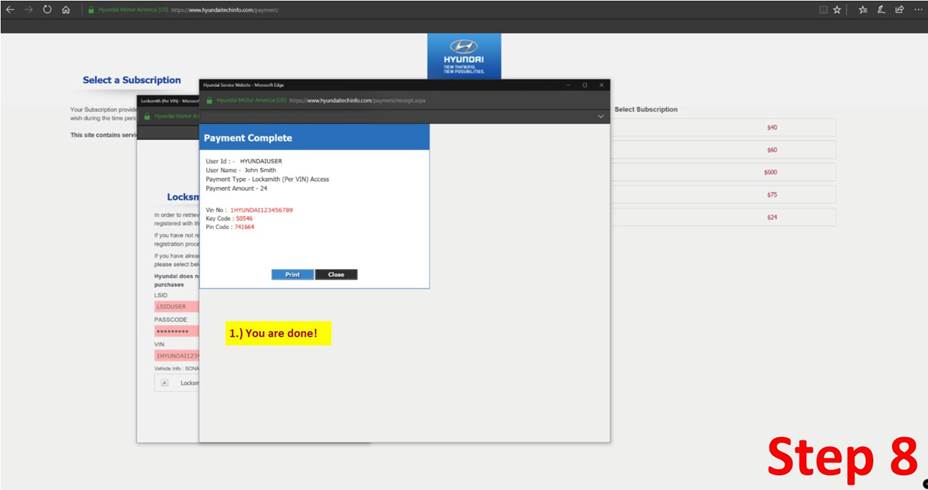Image resolution: width=928 pixels, height=490 pixels.
Task: Open browser settings and more menu
Action: pyautogui.click(x=918, y=9)
